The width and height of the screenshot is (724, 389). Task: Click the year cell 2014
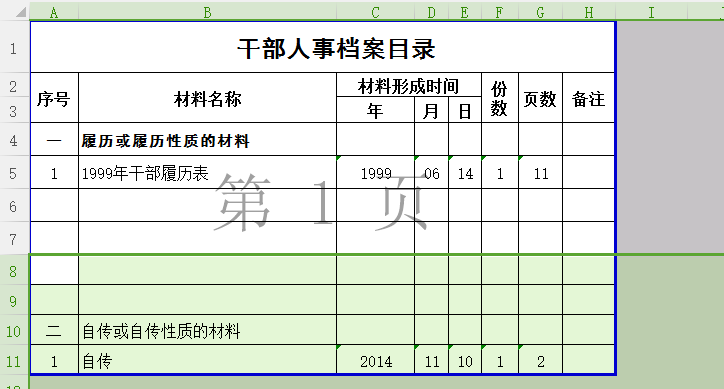[375, 360]
